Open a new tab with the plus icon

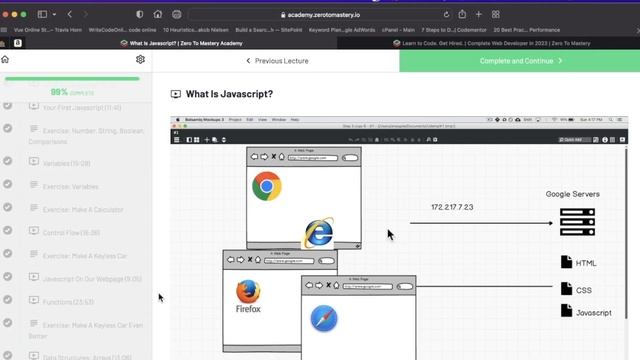point(479,14)
